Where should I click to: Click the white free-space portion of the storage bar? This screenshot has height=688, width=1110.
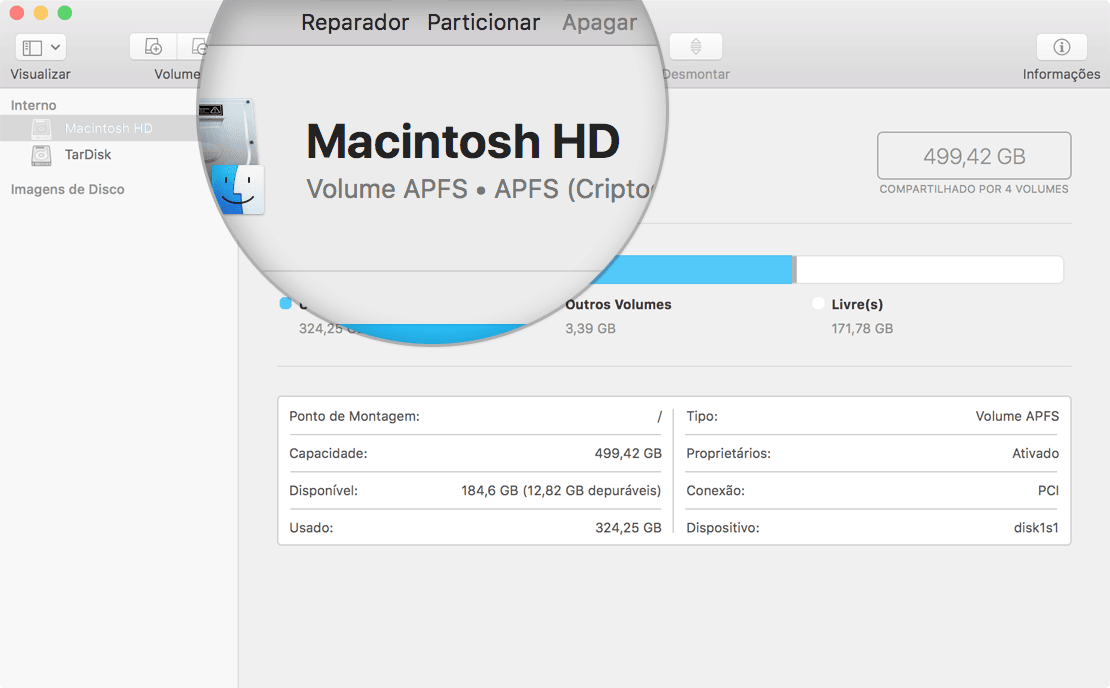929,270
